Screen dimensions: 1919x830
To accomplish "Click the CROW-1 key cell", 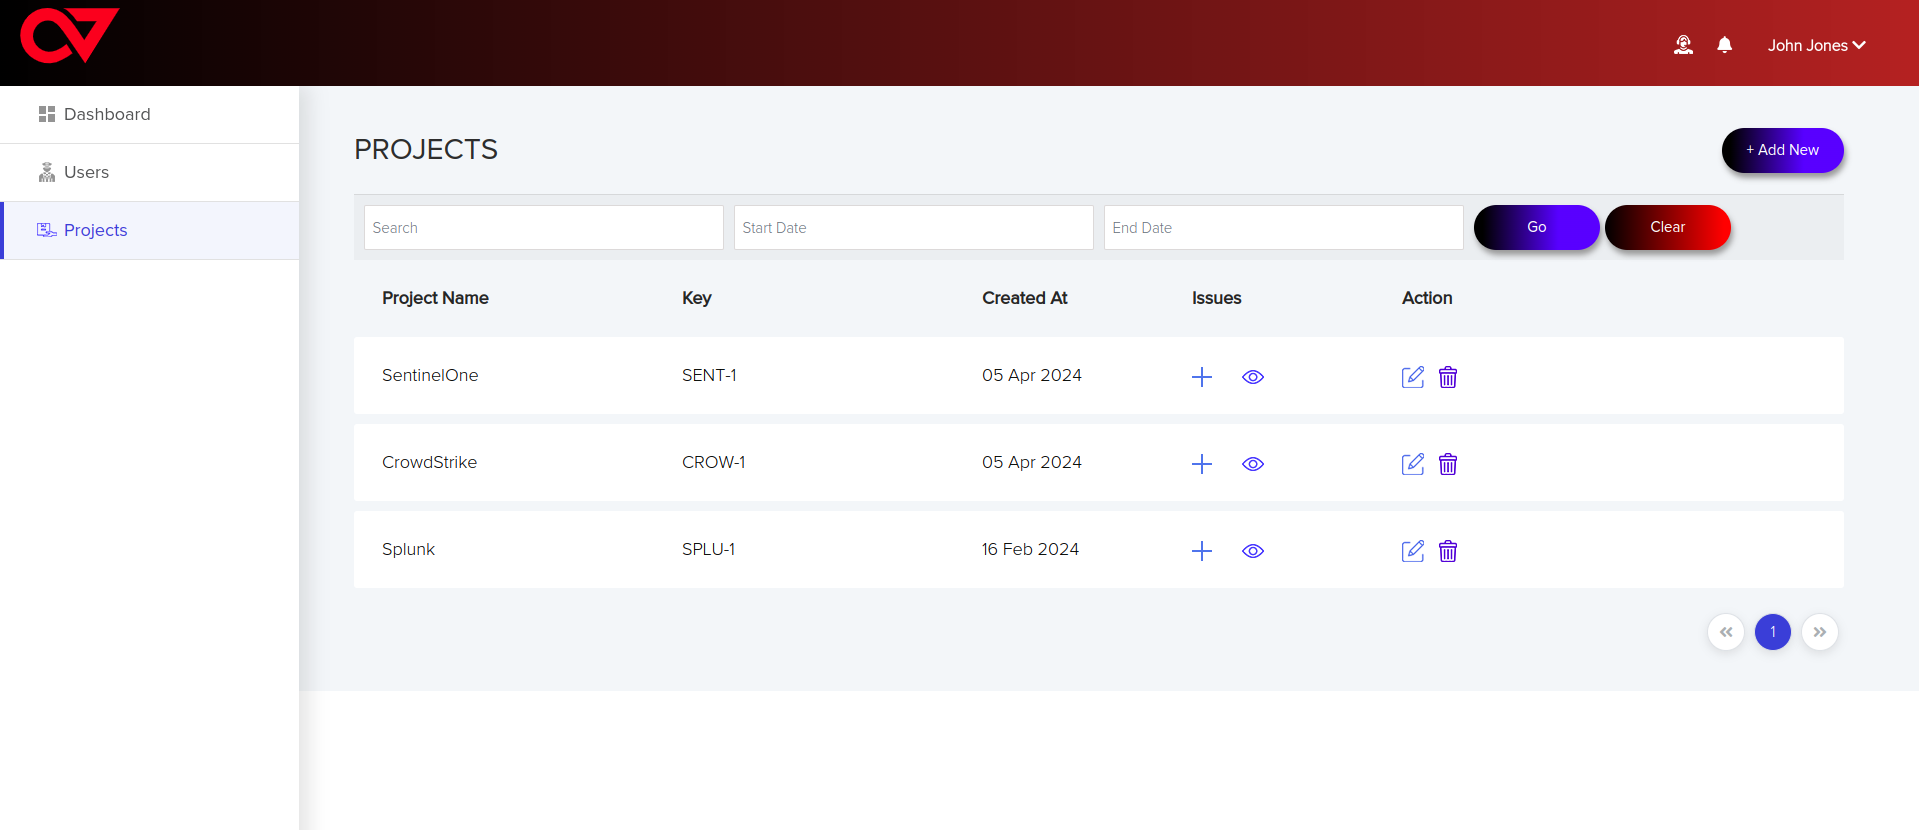I will pos(714,462).
